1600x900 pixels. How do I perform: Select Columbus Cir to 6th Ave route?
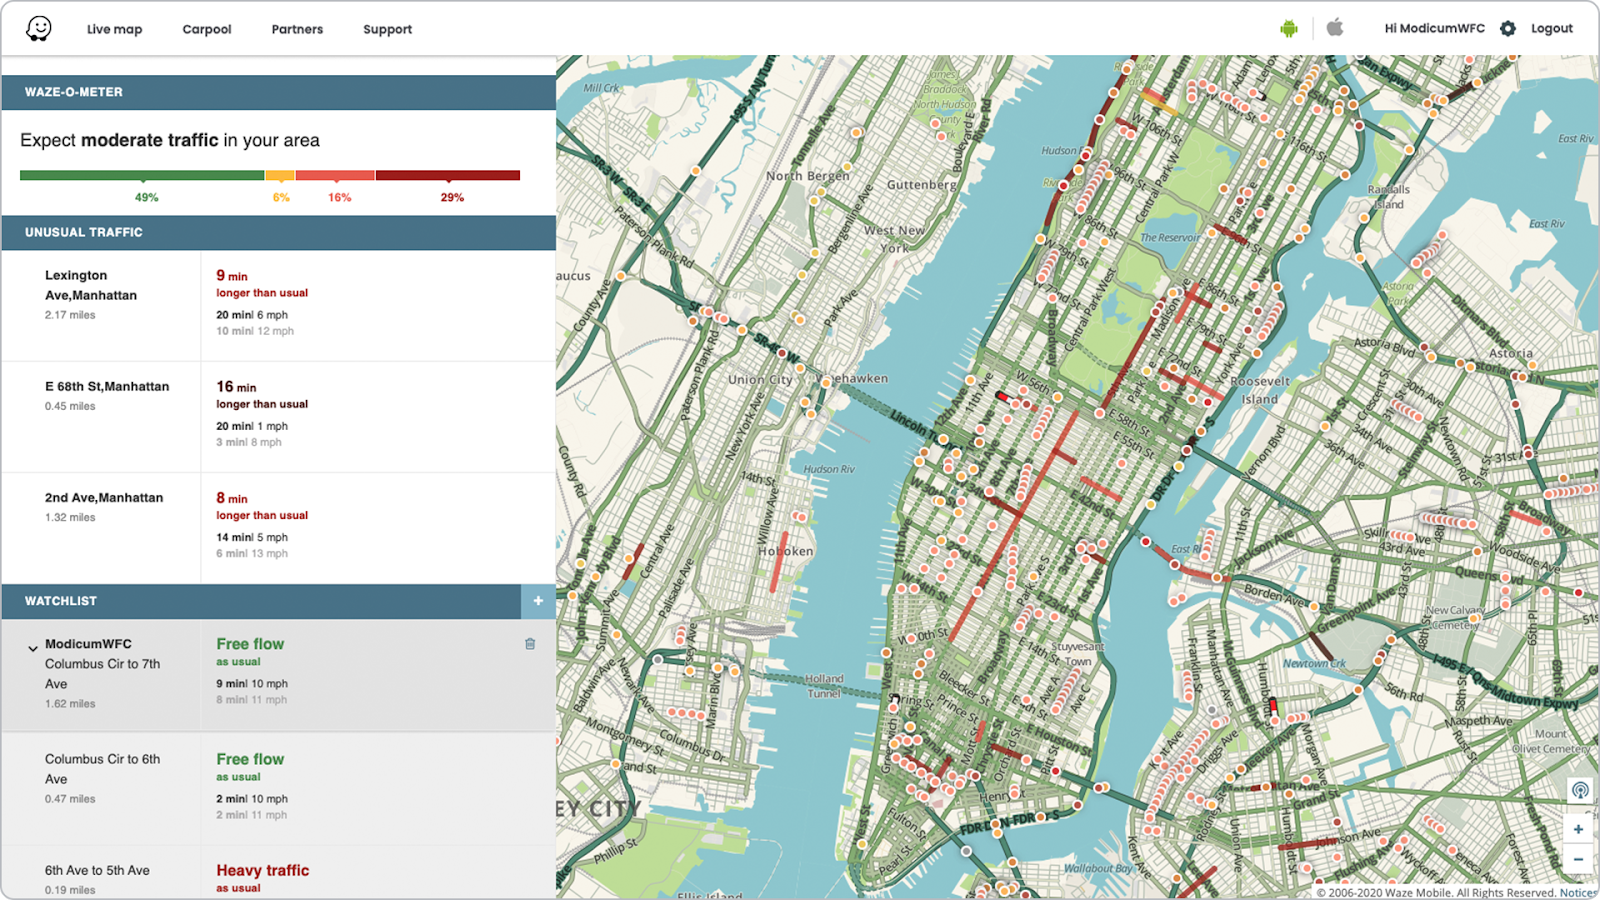pos(102,769)
